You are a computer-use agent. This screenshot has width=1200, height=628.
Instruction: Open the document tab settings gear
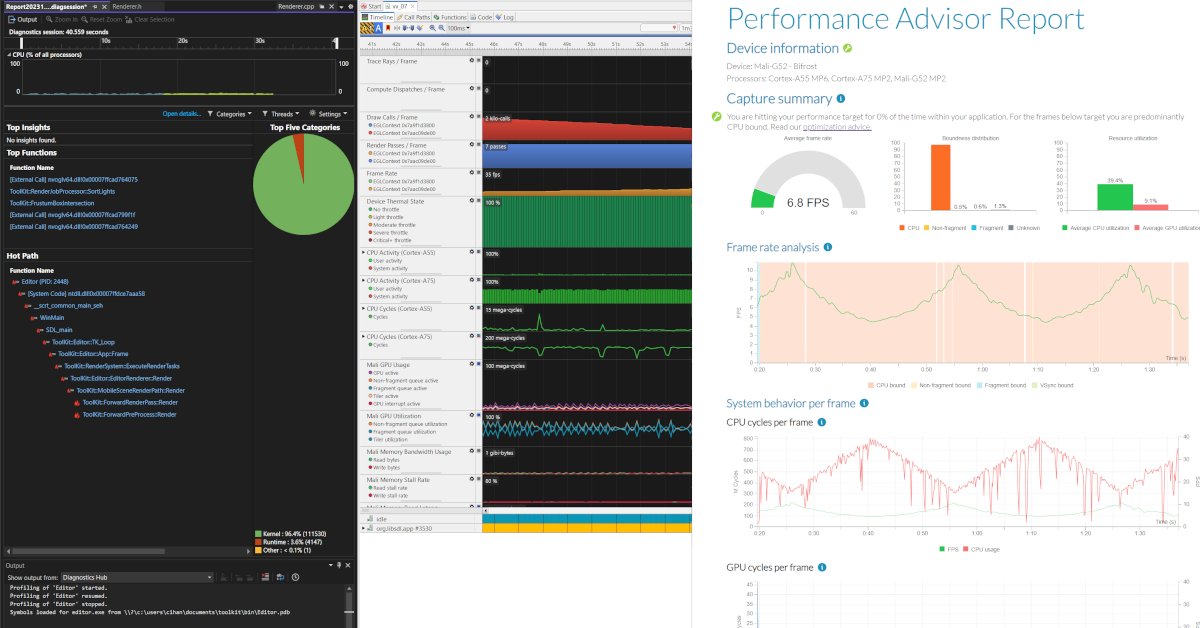pyautogui.click(x=350, y=6)
